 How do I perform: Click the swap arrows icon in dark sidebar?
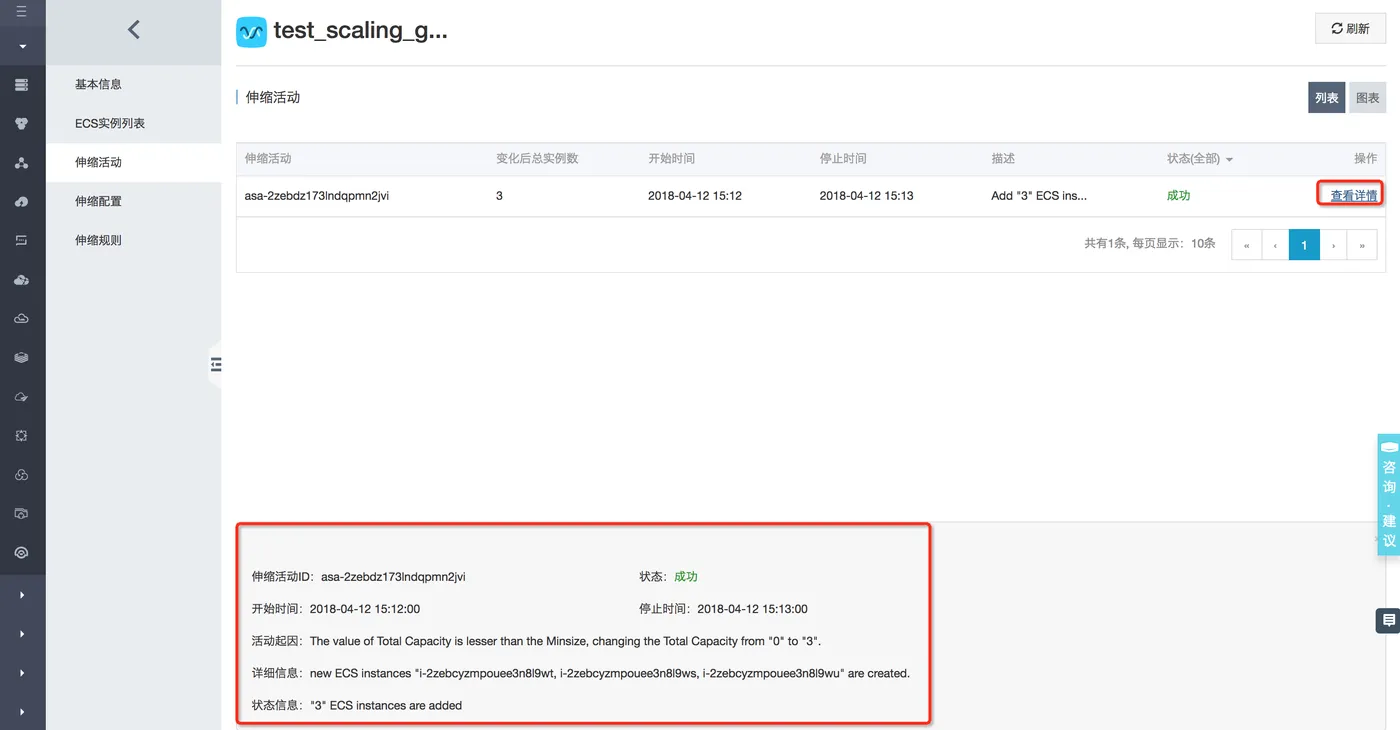pos(22,241)
